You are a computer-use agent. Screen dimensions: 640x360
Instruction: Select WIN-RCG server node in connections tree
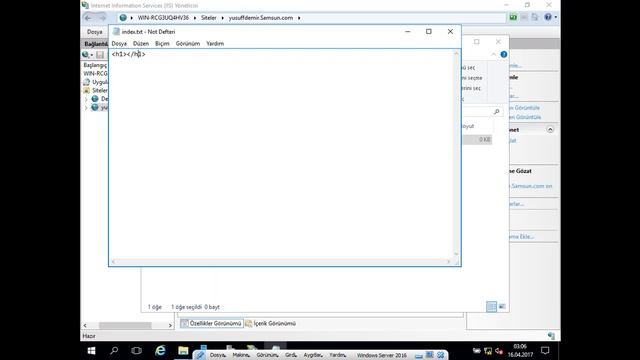(96, 73)
